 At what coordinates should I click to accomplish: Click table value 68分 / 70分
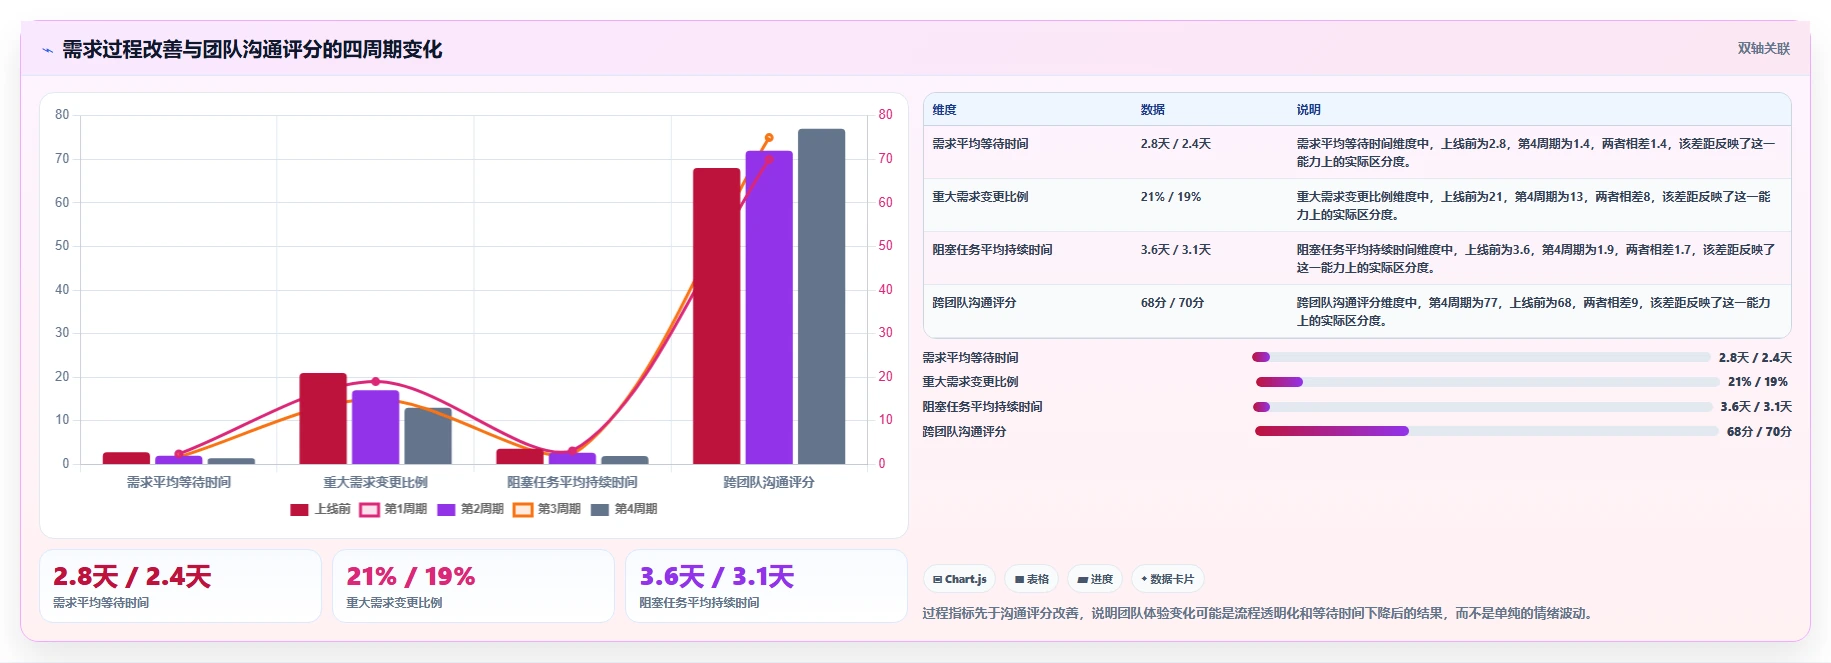coord(1172,303)
